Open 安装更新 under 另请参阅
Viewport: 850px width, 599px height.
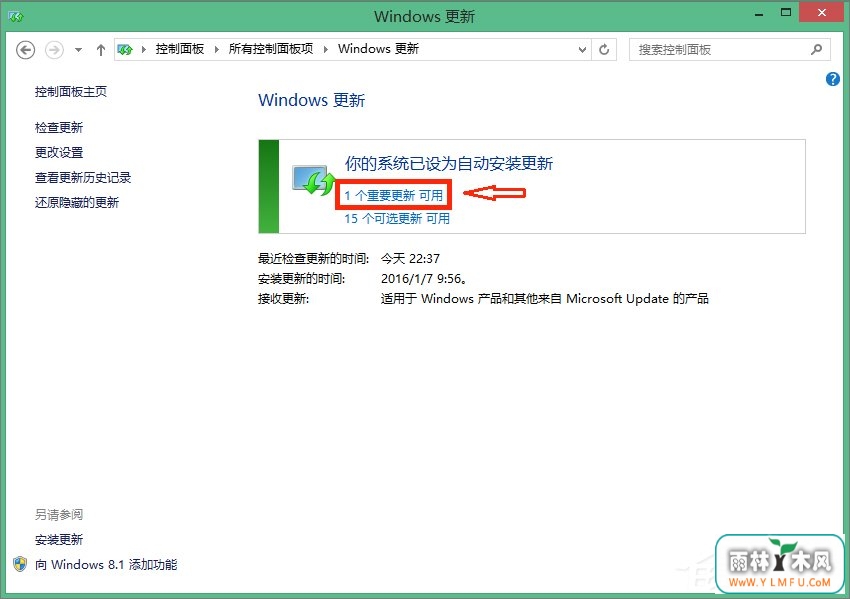tap(59, 539)
